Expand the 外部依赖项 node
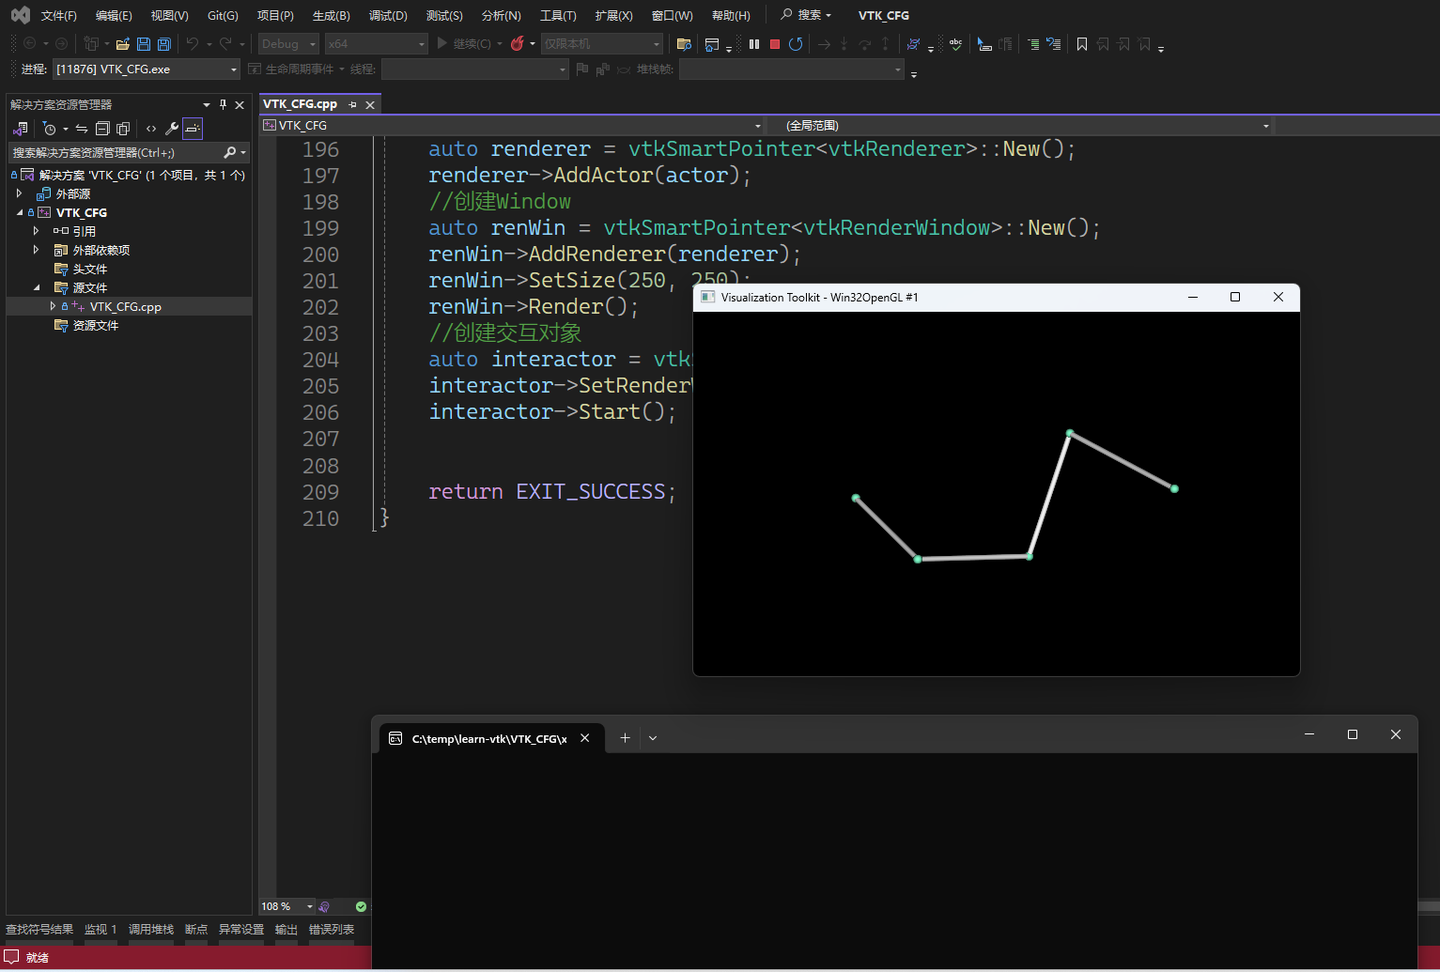Viewport: 1440px width, 972px height. (36, 249)
